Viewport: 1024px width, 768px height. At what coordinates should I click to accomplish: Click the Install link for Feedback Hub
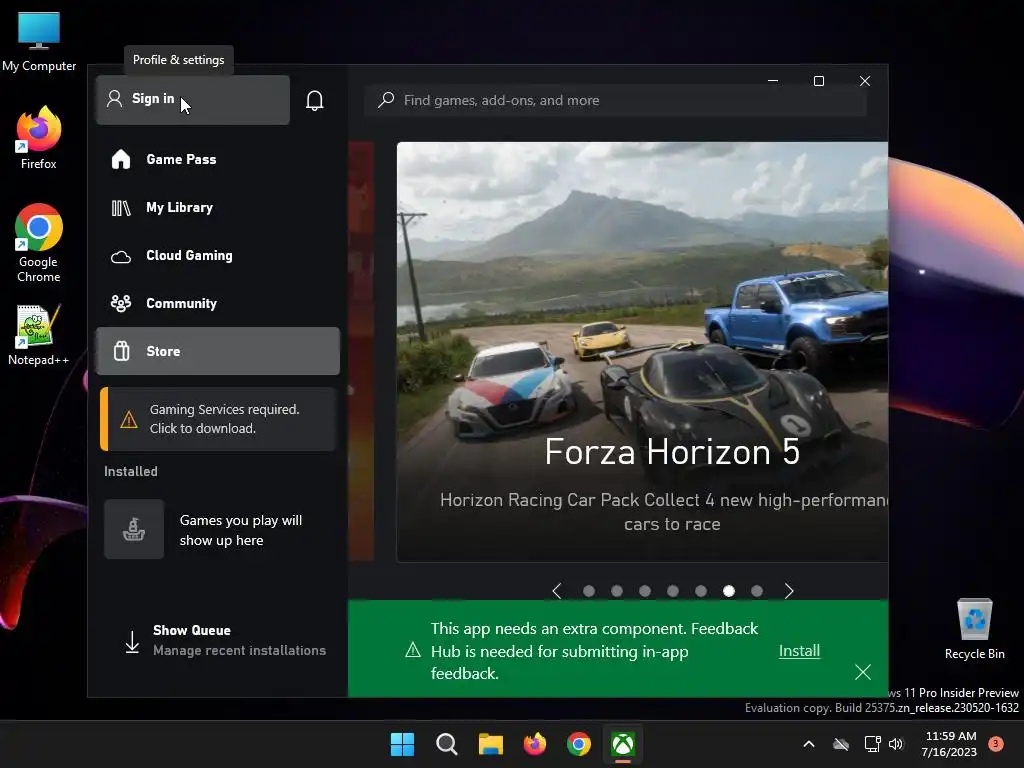click(x=799, y=651)
